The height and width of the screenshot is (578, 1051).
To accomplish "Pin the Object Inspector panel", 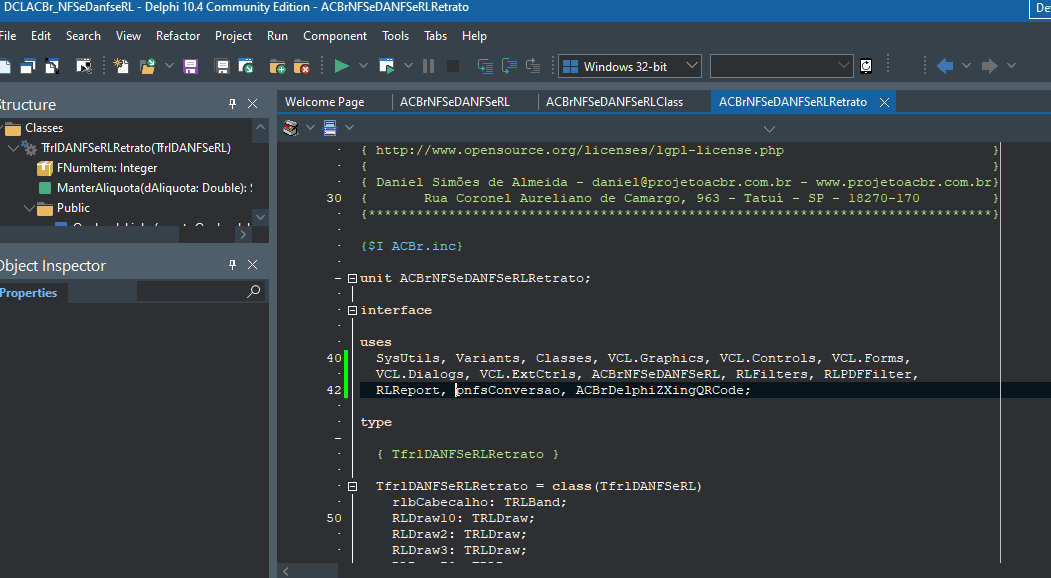I will (x=232, y=264).
